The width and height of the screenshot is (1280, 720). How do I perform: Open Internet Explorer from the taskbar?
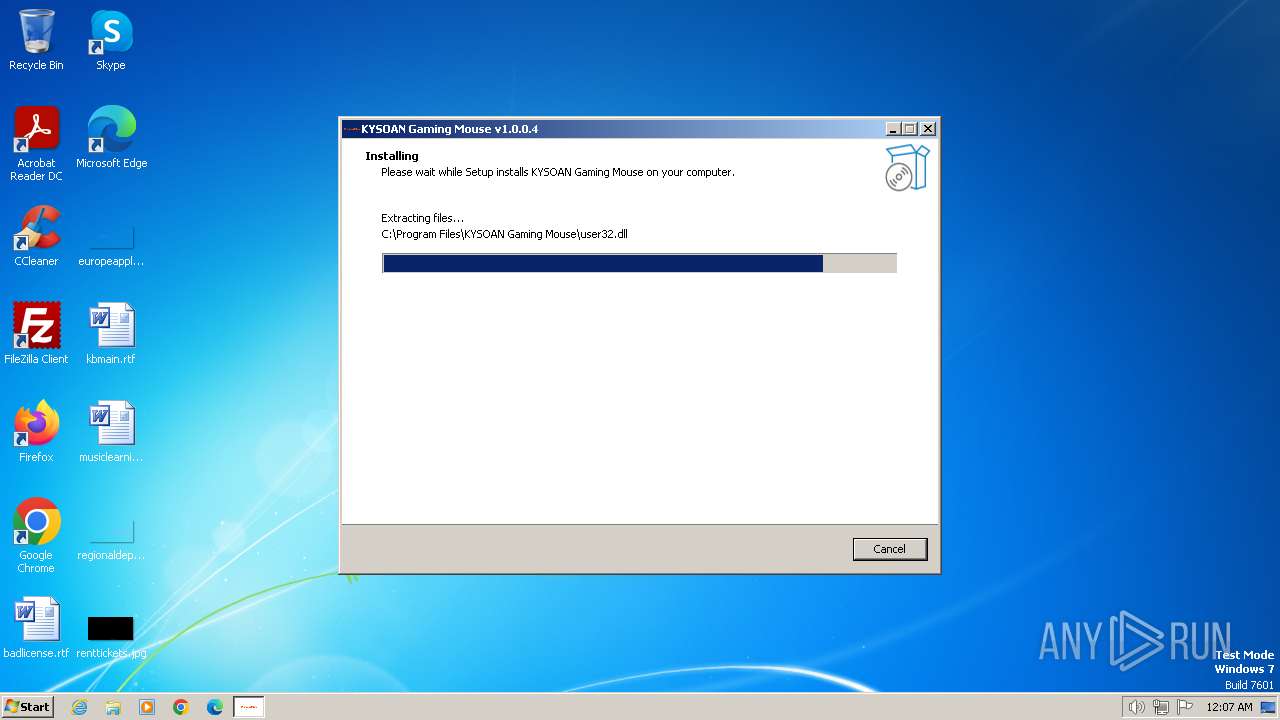(x=79, y=707)
